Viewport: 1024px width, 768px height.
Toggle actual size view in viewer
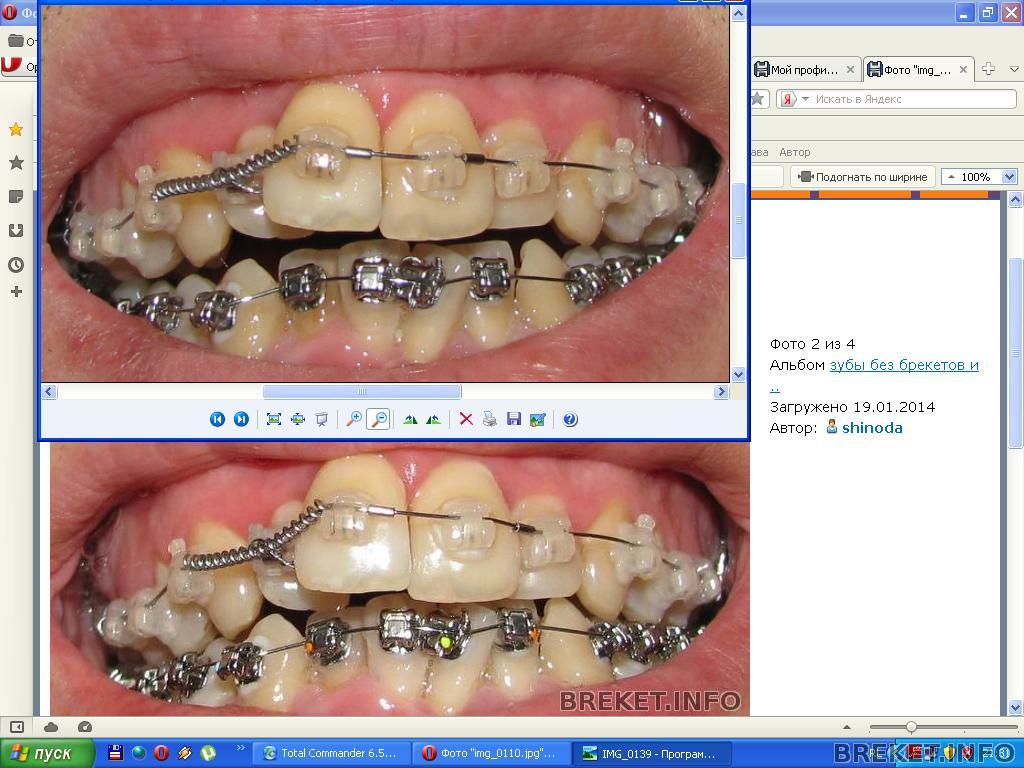coord(298,419)
